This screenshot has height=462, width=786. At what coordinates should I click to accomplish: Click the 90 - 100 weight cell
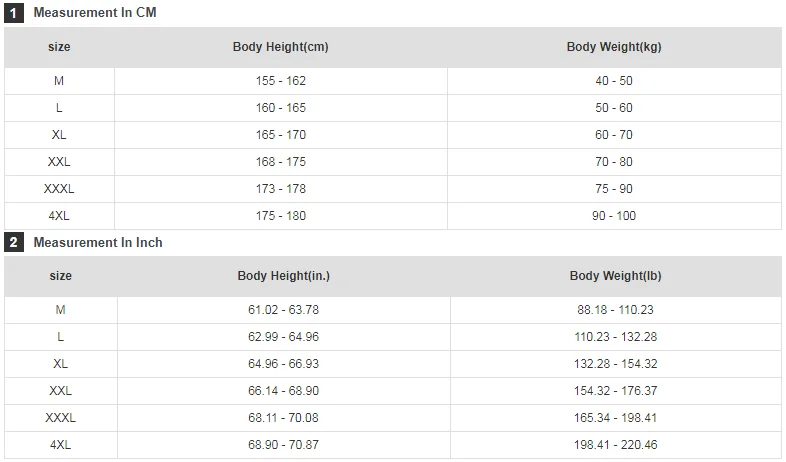click(614, 216)
